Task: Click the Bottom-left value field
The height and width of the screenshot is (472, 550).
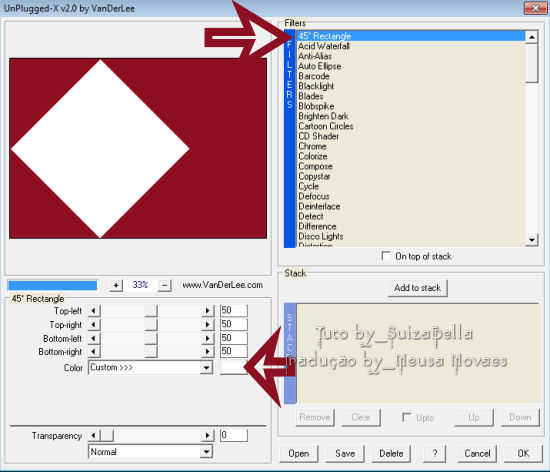Action: click(233, 338)
